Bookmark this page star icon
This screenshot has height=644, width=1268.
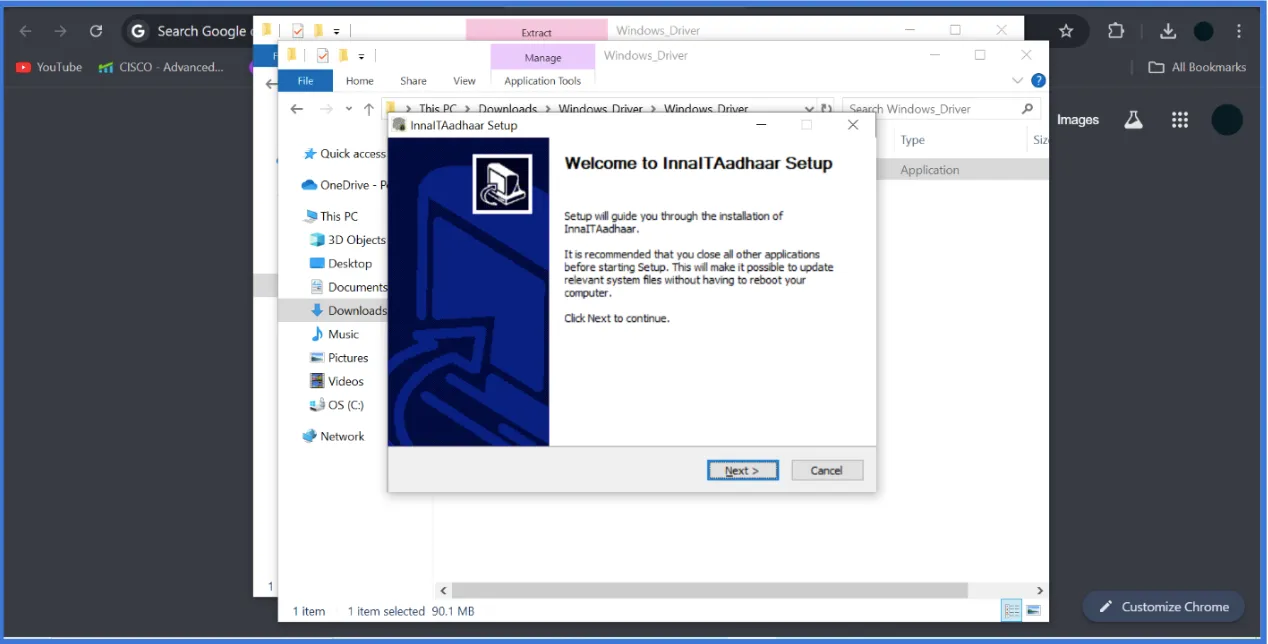tap(1066, 31)
